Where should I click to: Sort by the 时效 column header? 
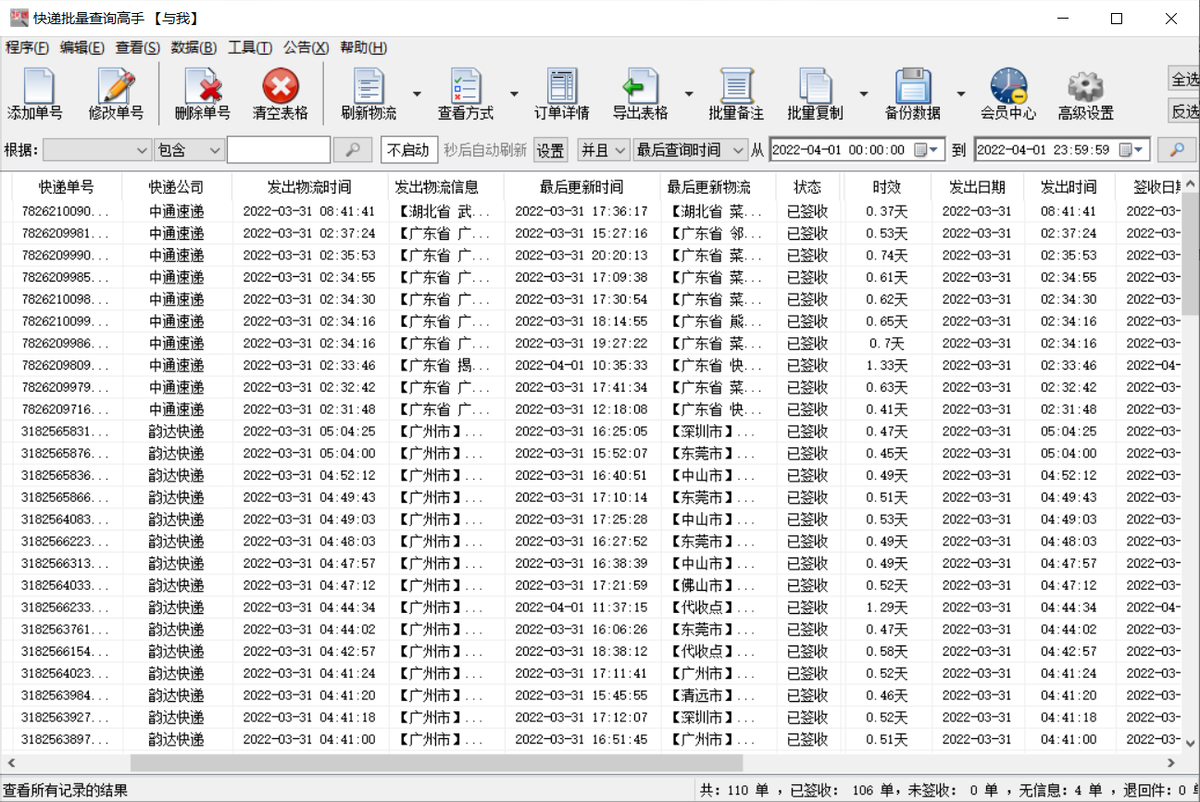pyautogui.click(x=887, y=186)
